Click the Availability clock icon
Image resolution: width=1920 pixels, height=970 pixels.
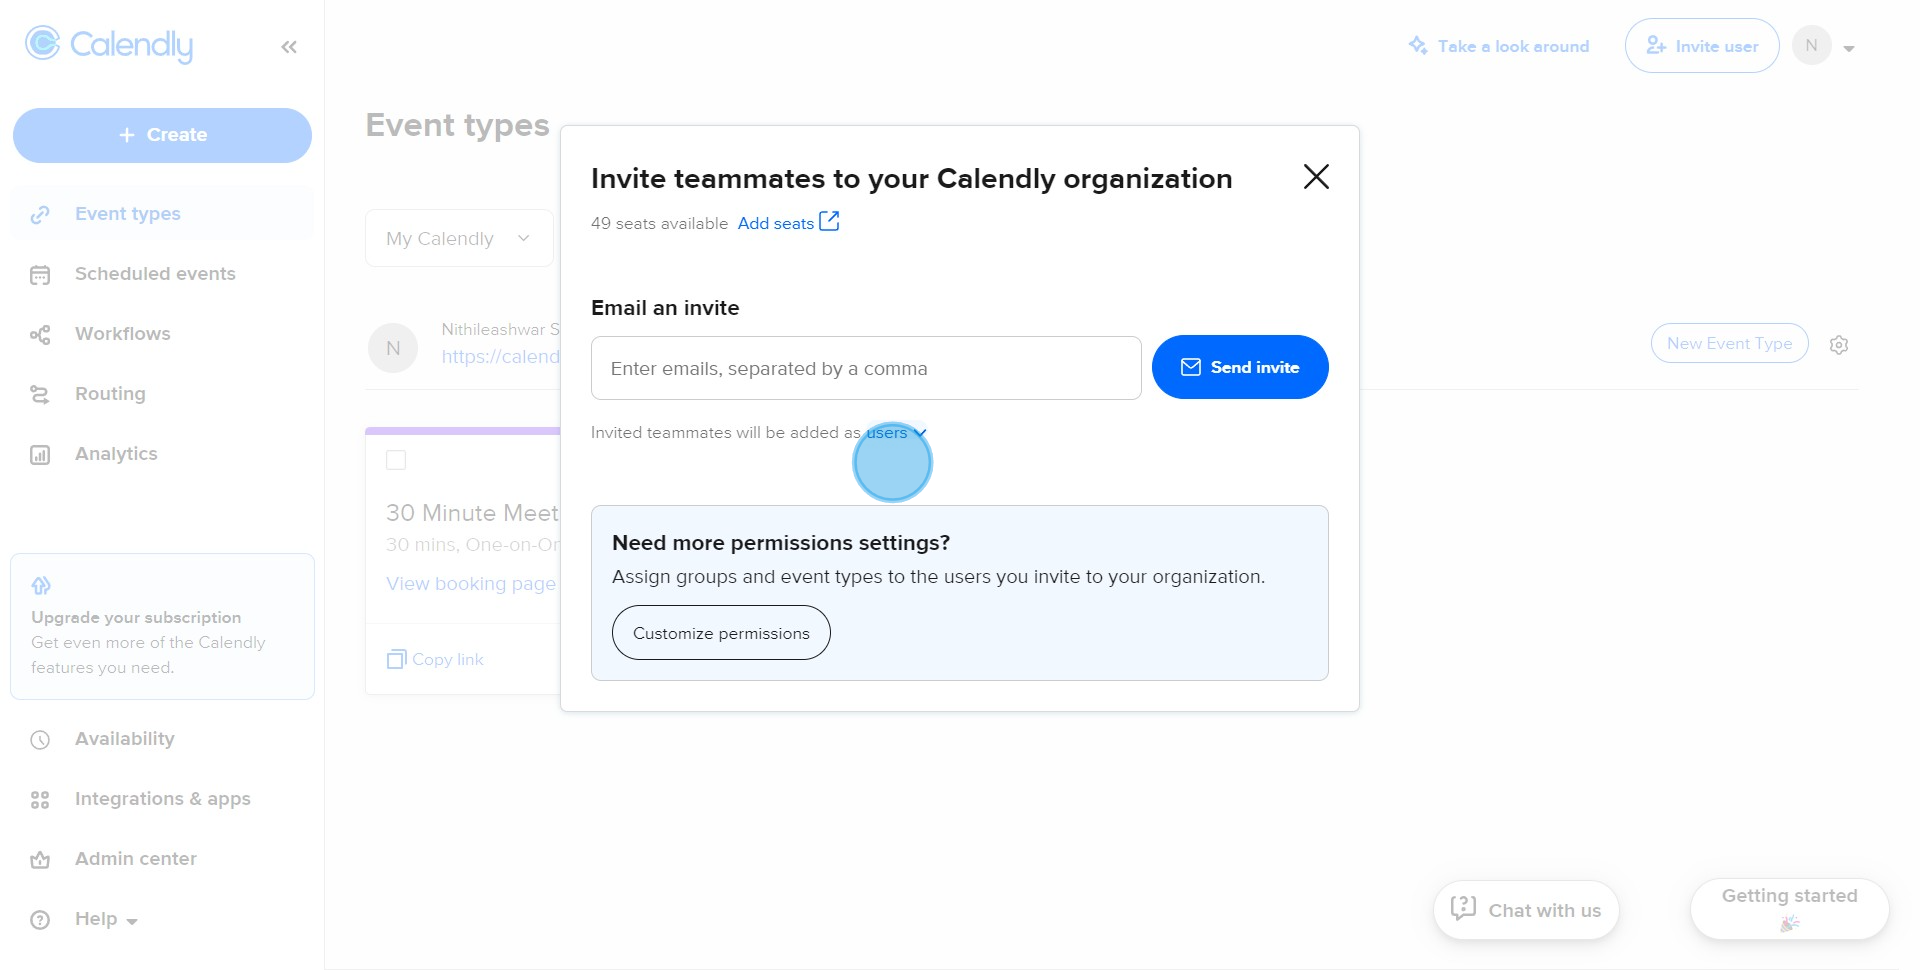[x=40, y=740]
